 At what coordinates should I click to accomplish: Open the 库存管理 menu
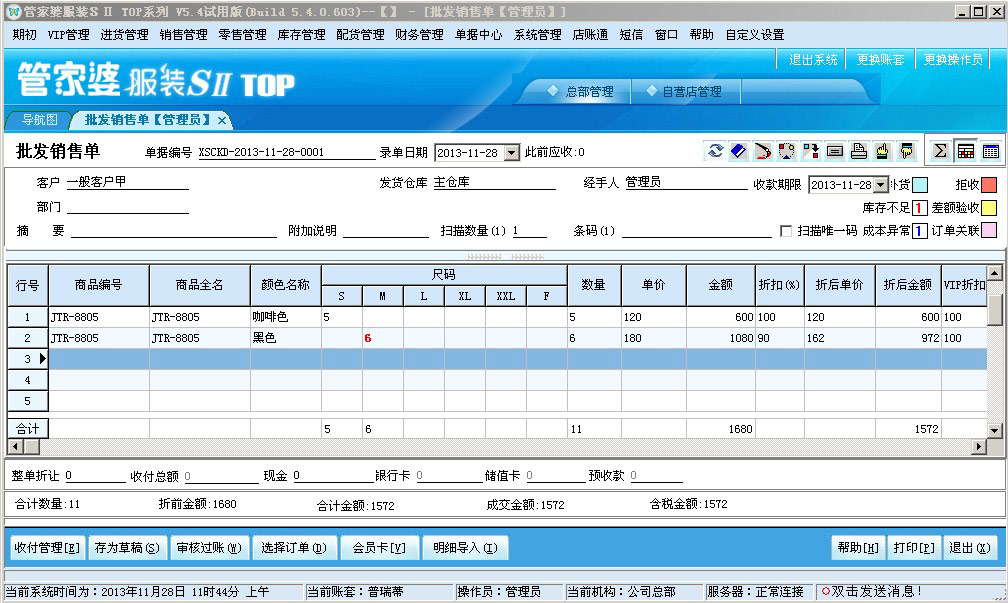point(301,34)
